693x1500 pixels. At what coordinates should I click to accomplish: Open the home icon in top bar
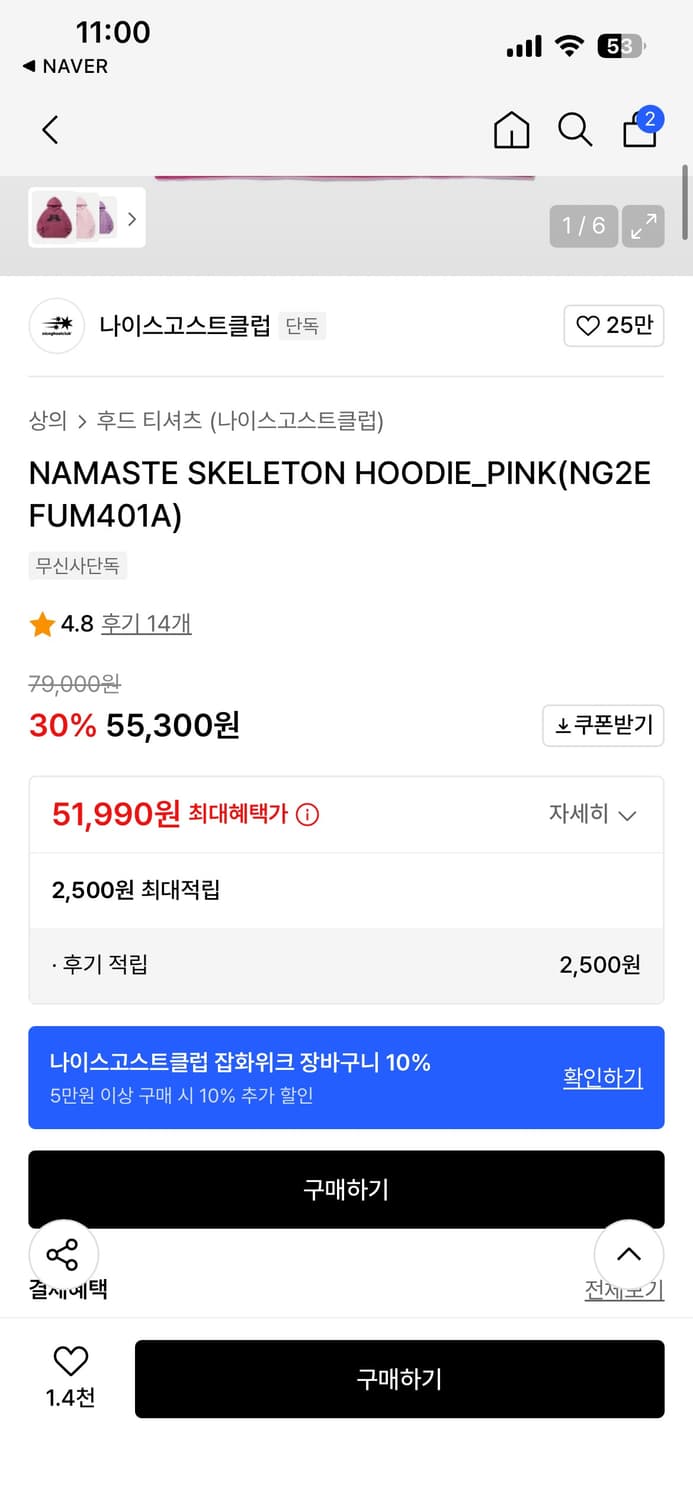[511, 130]
